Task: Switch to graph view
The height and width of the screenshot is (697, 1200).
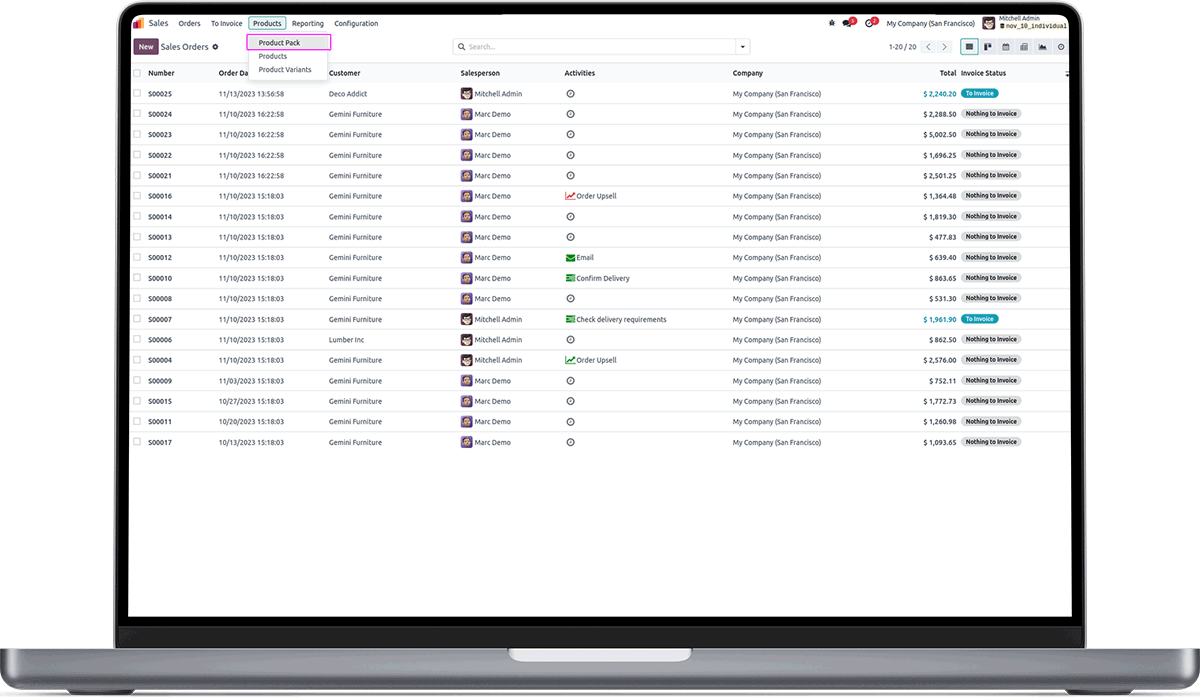Action: [1043, 47]
